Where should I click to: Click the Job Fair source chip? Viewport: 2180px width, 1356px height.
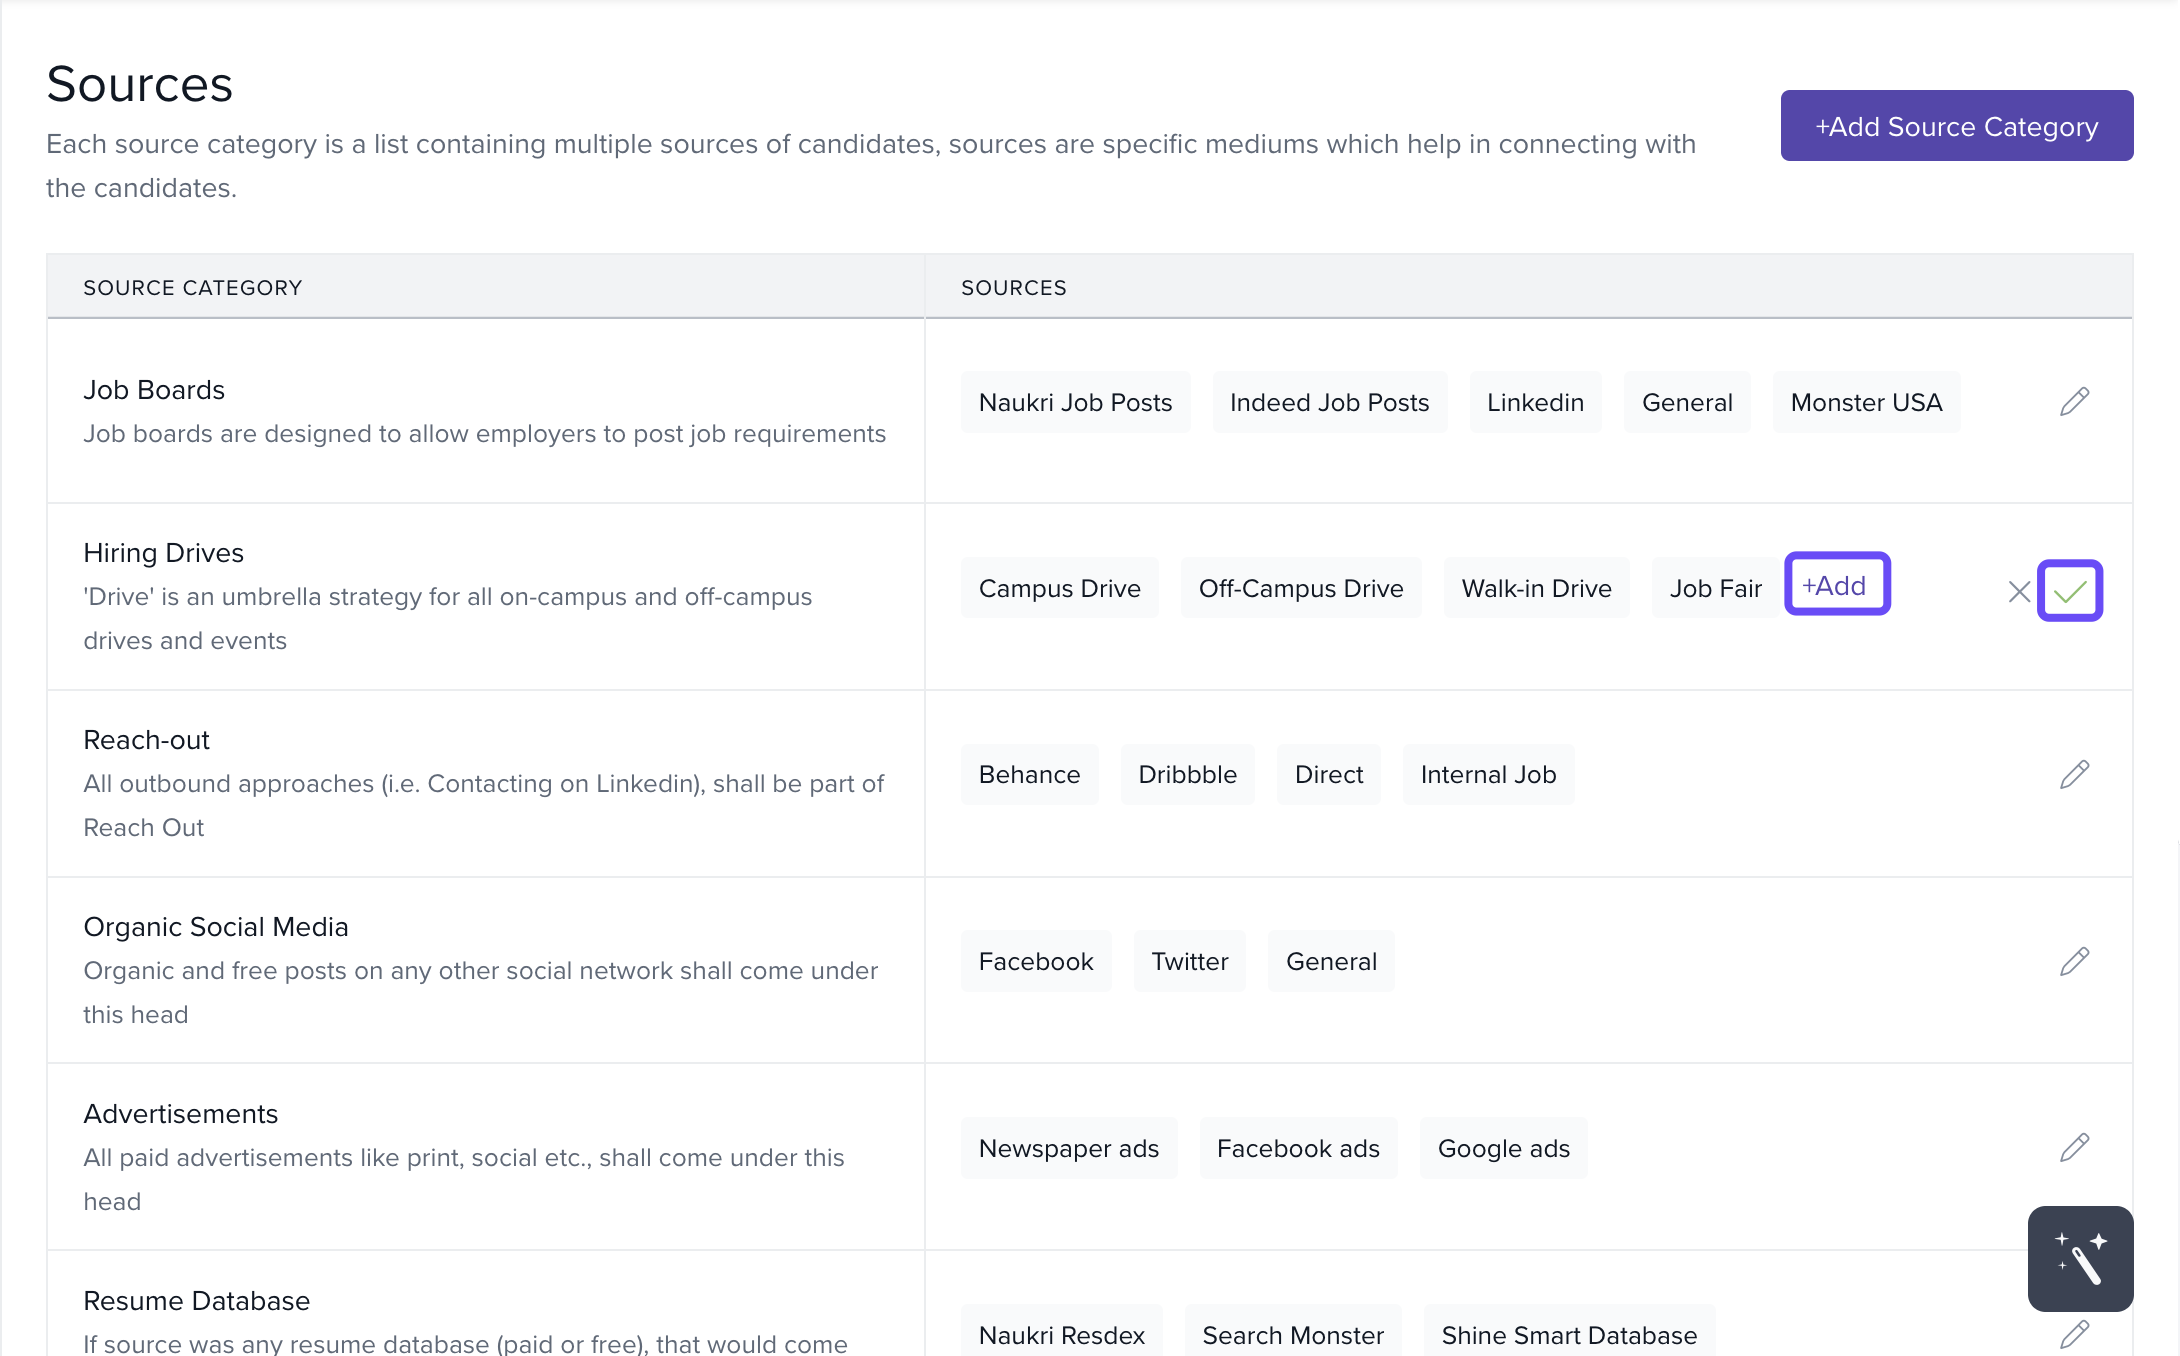[1714, 589]
